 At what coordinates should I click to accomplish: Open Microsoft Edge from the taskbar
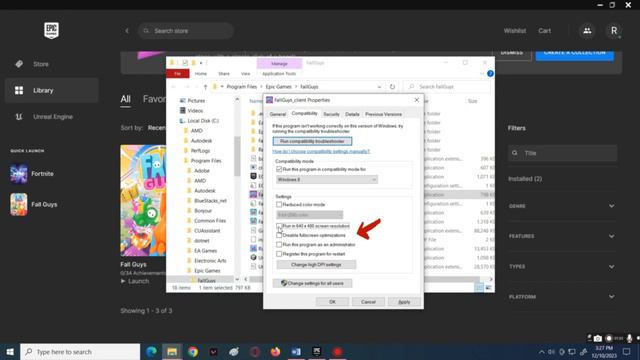click(x=151, y=351)
